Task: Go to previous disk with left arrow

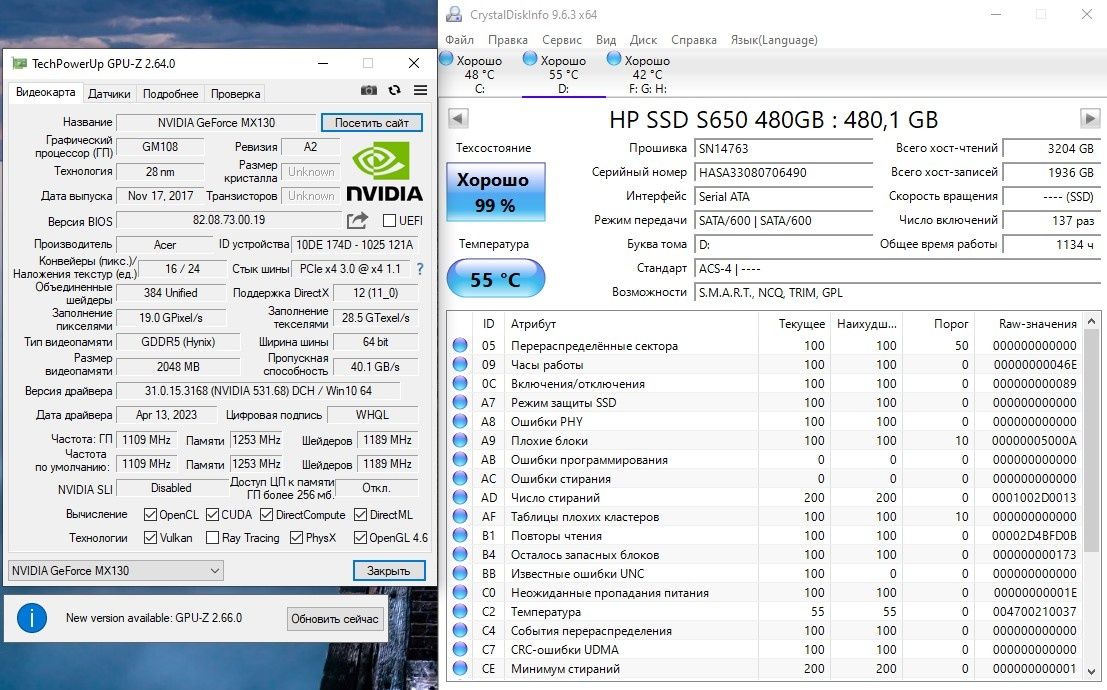Action: coord(458,119)
